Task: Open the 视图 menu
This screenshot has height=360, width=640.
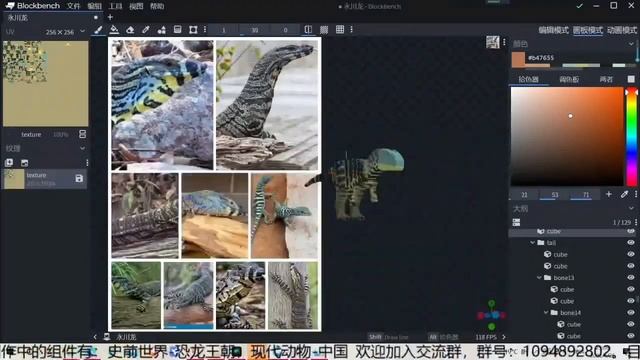Action: (x=136, y=6)
